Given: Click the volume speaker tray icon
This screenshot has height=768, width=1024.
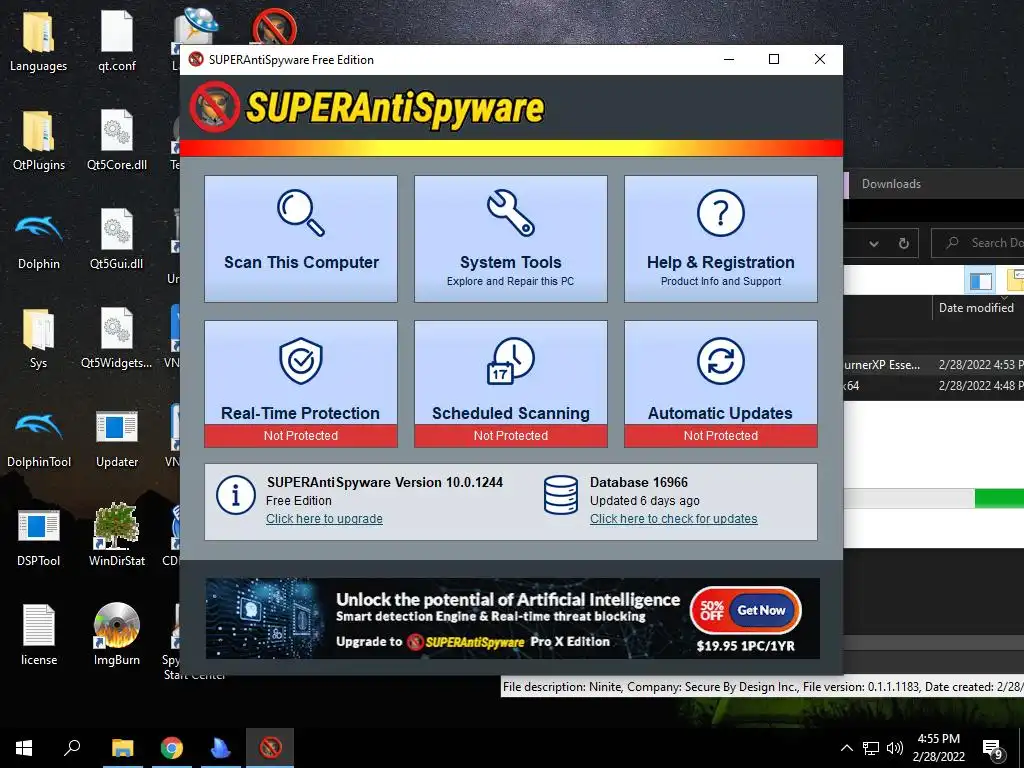Looking at the screenshot, I should [895, 748].
